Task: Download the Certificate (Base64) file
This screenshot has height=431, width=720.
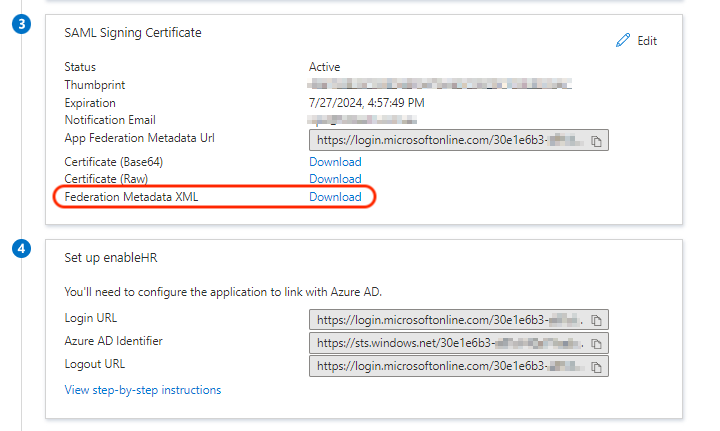Action: [335, 162]
